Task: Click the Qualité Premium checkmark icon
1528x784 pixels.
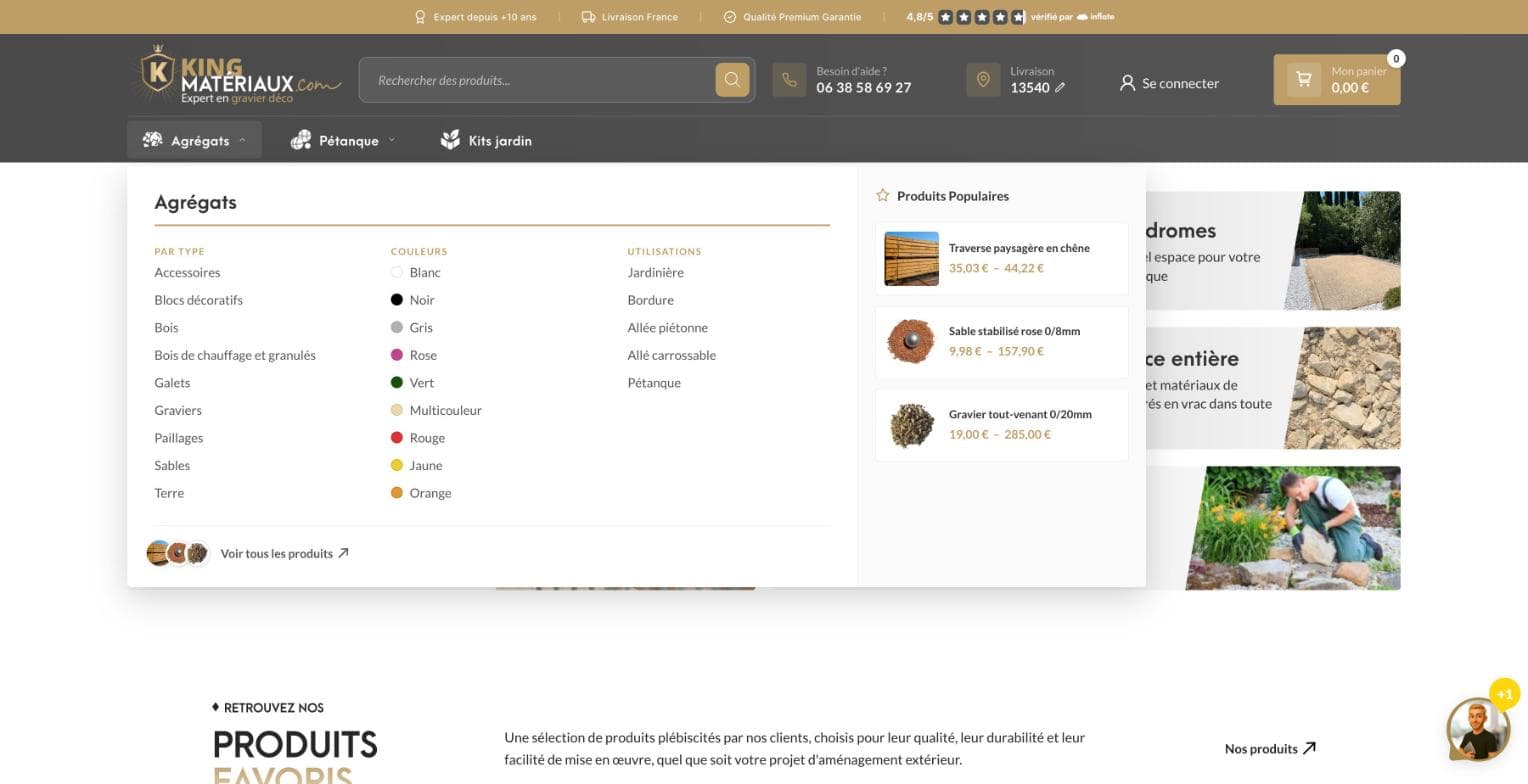Action: point(730,17)
